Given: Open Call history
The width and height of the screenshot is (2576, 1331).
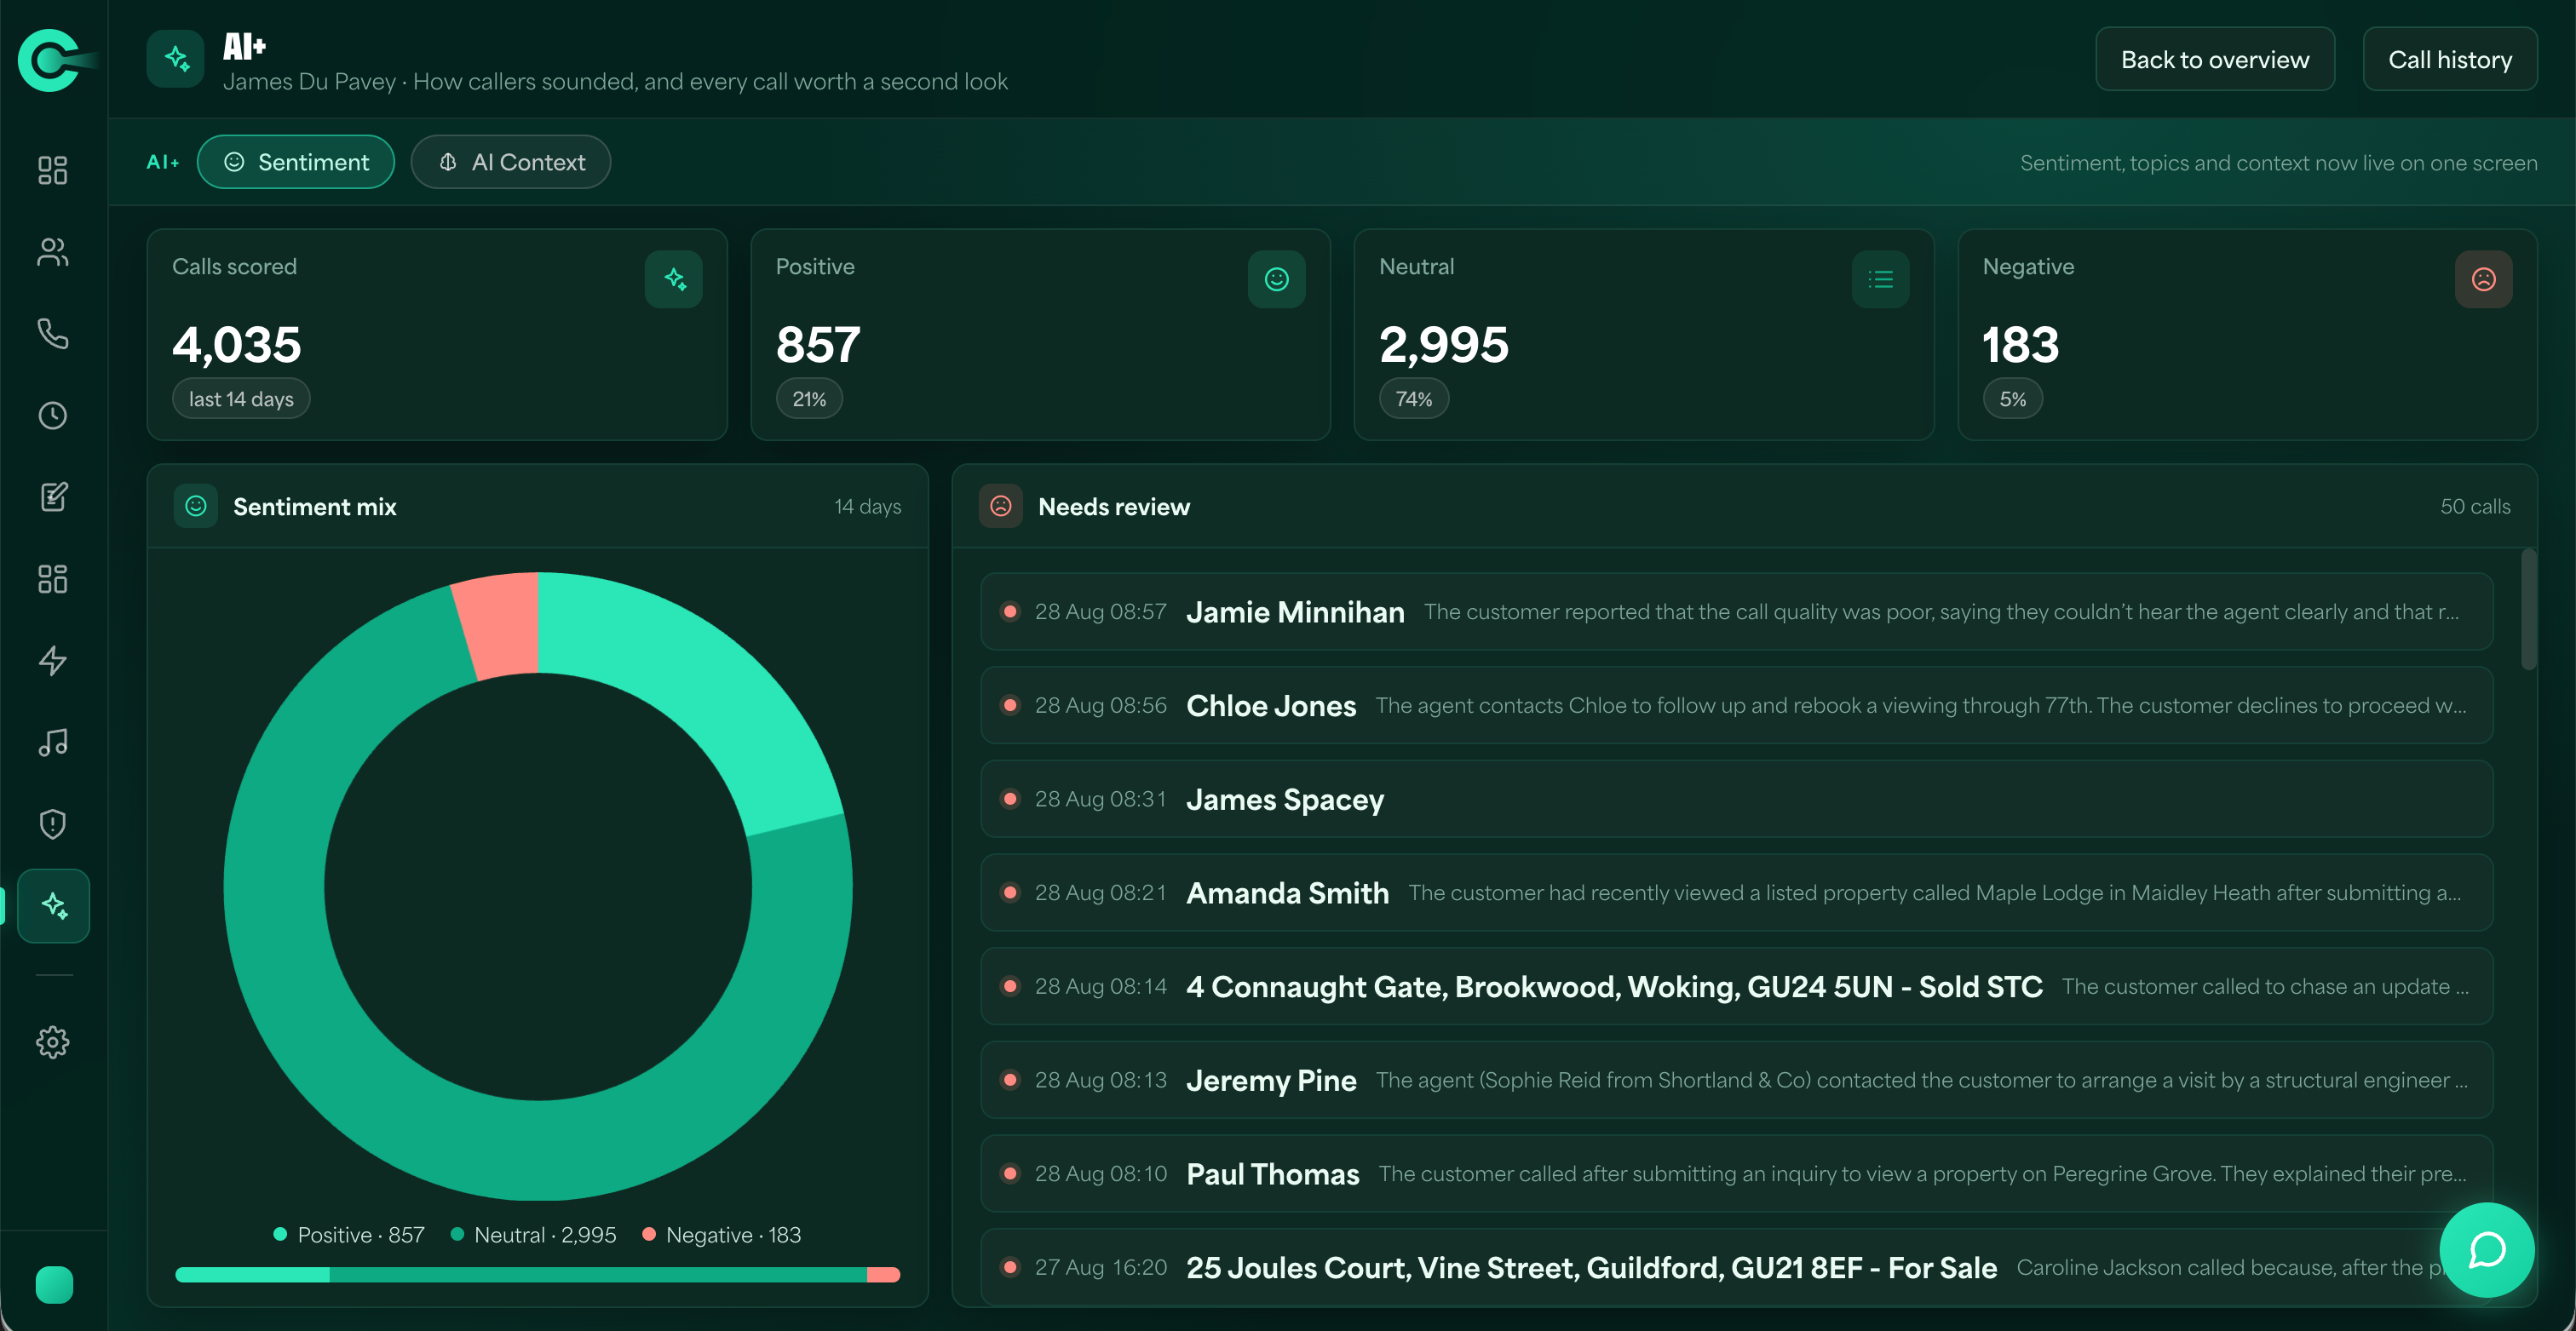Looking at the screenshot, I should pyautogui.click(x=2450, y=60).
